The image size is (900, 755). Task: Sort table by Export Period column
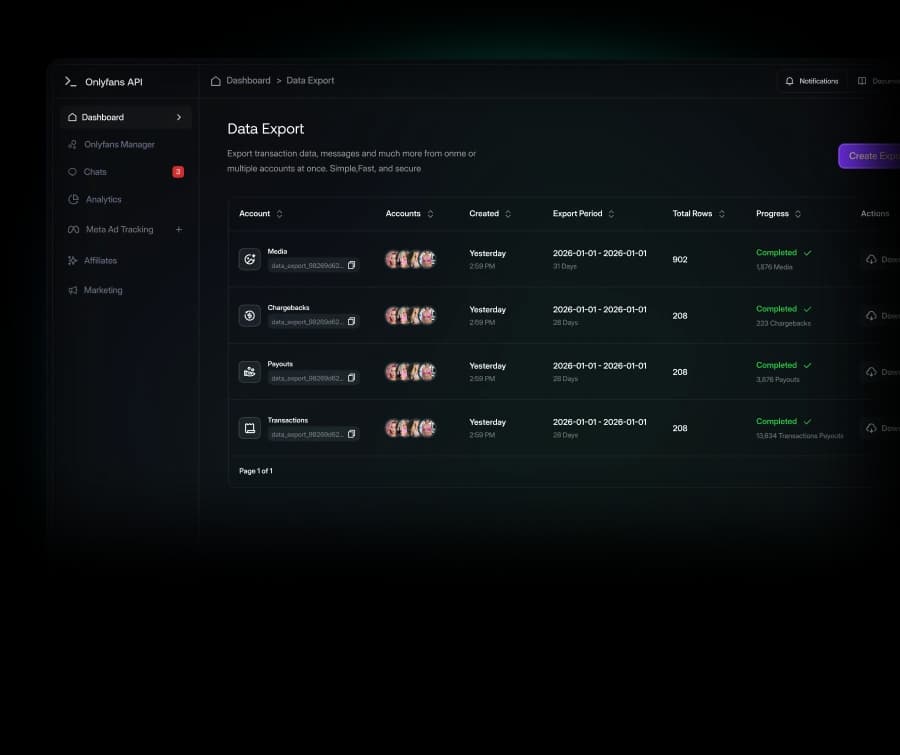click(x=611, y=214)
